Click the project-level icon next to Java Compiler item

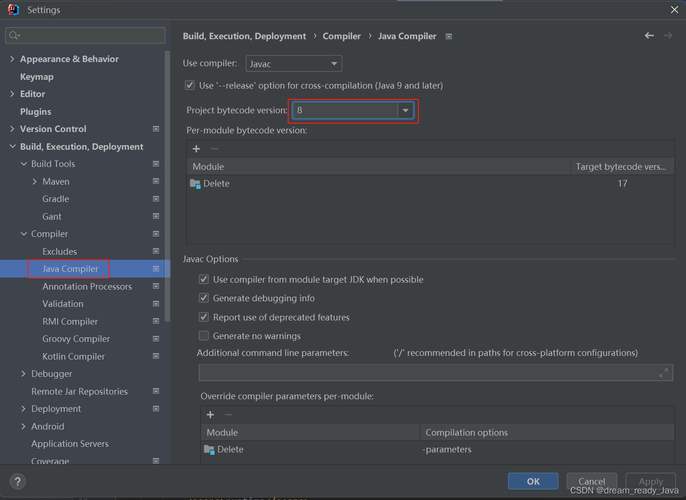(x=156, y=269)
